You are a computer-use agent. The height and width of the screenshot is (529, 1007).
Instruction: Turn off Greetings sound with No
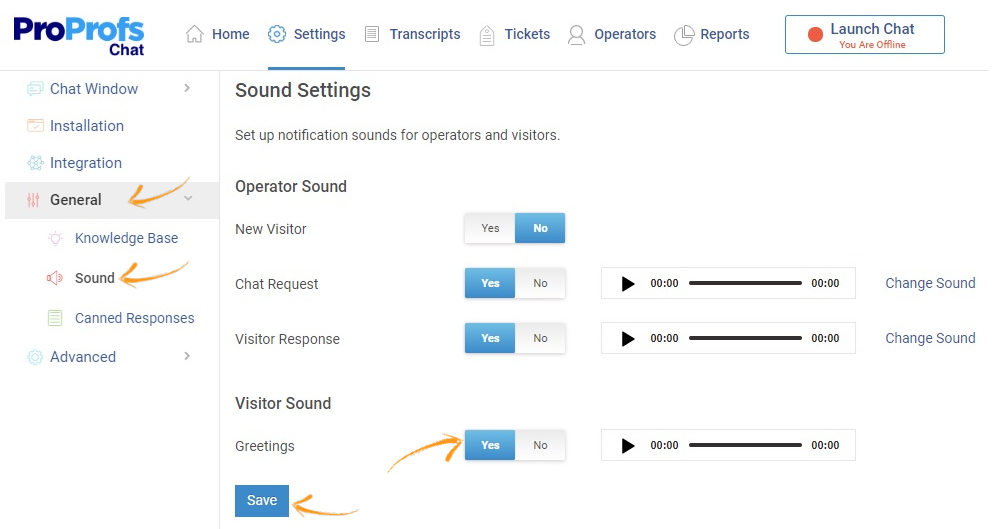[540, 445]
